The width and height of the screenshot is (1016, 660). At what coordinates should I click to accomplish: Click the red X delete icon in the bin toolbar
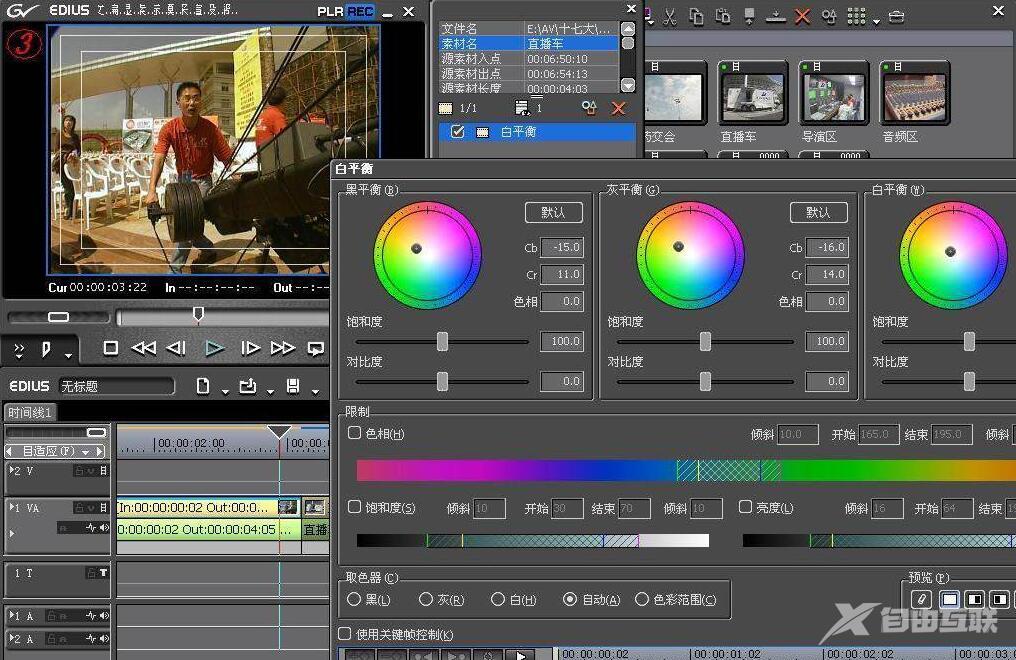[x=802, y=16]
